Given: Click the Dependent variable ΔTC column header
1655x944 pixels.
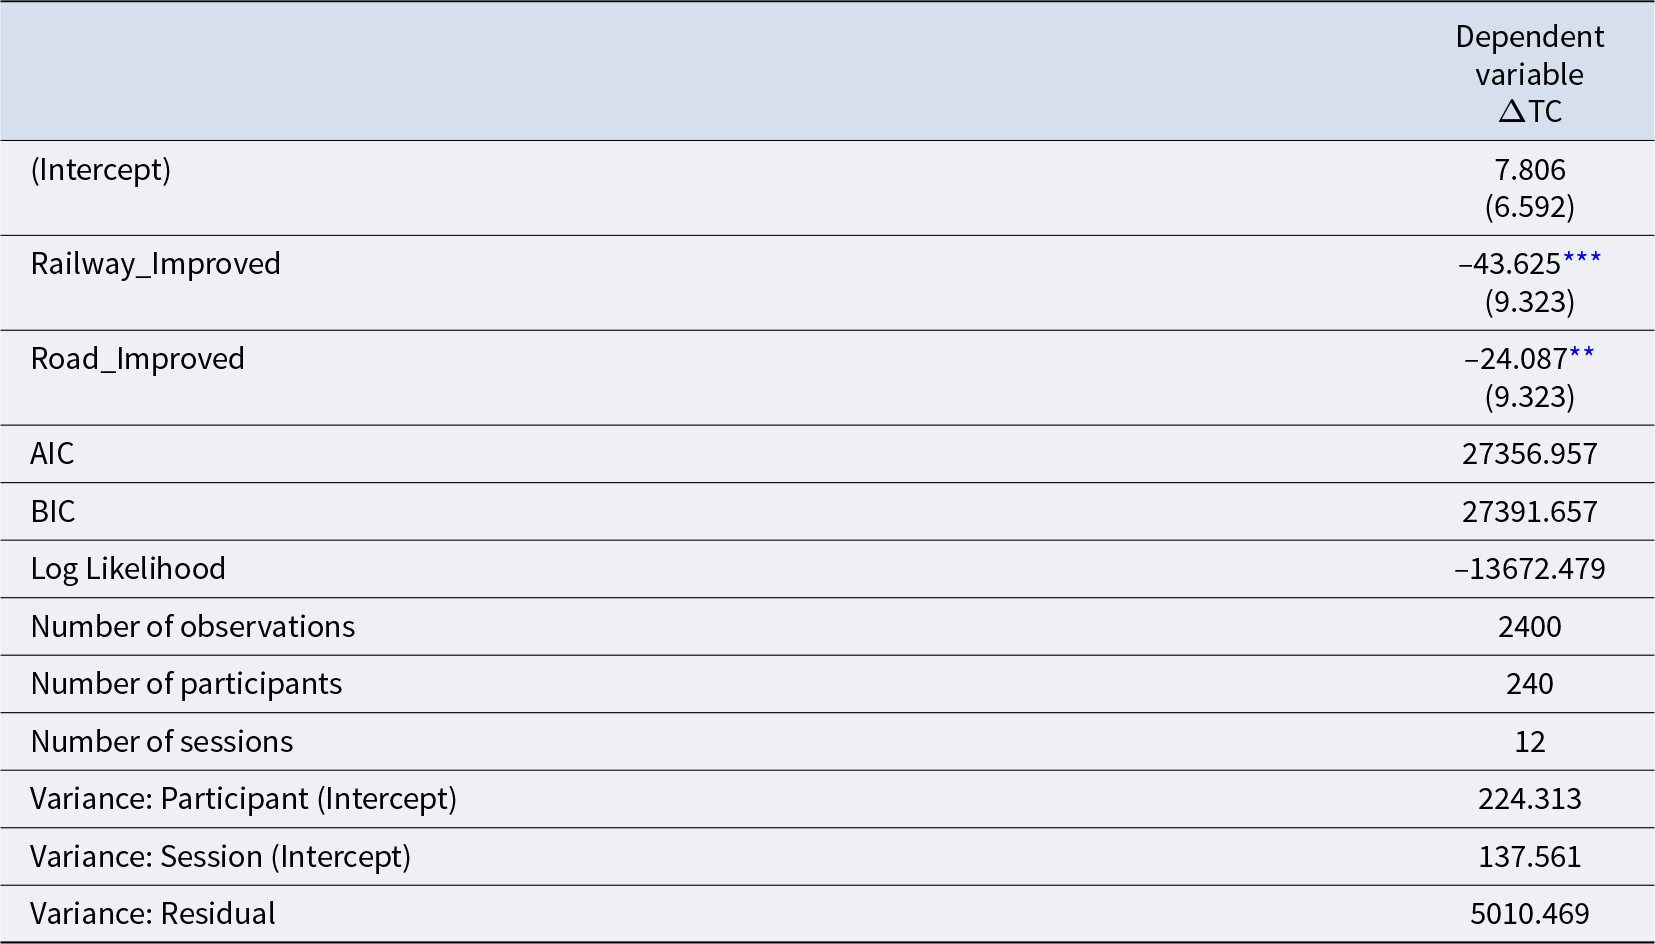Looking at the screenshot, I should (x=1529, y=74).
